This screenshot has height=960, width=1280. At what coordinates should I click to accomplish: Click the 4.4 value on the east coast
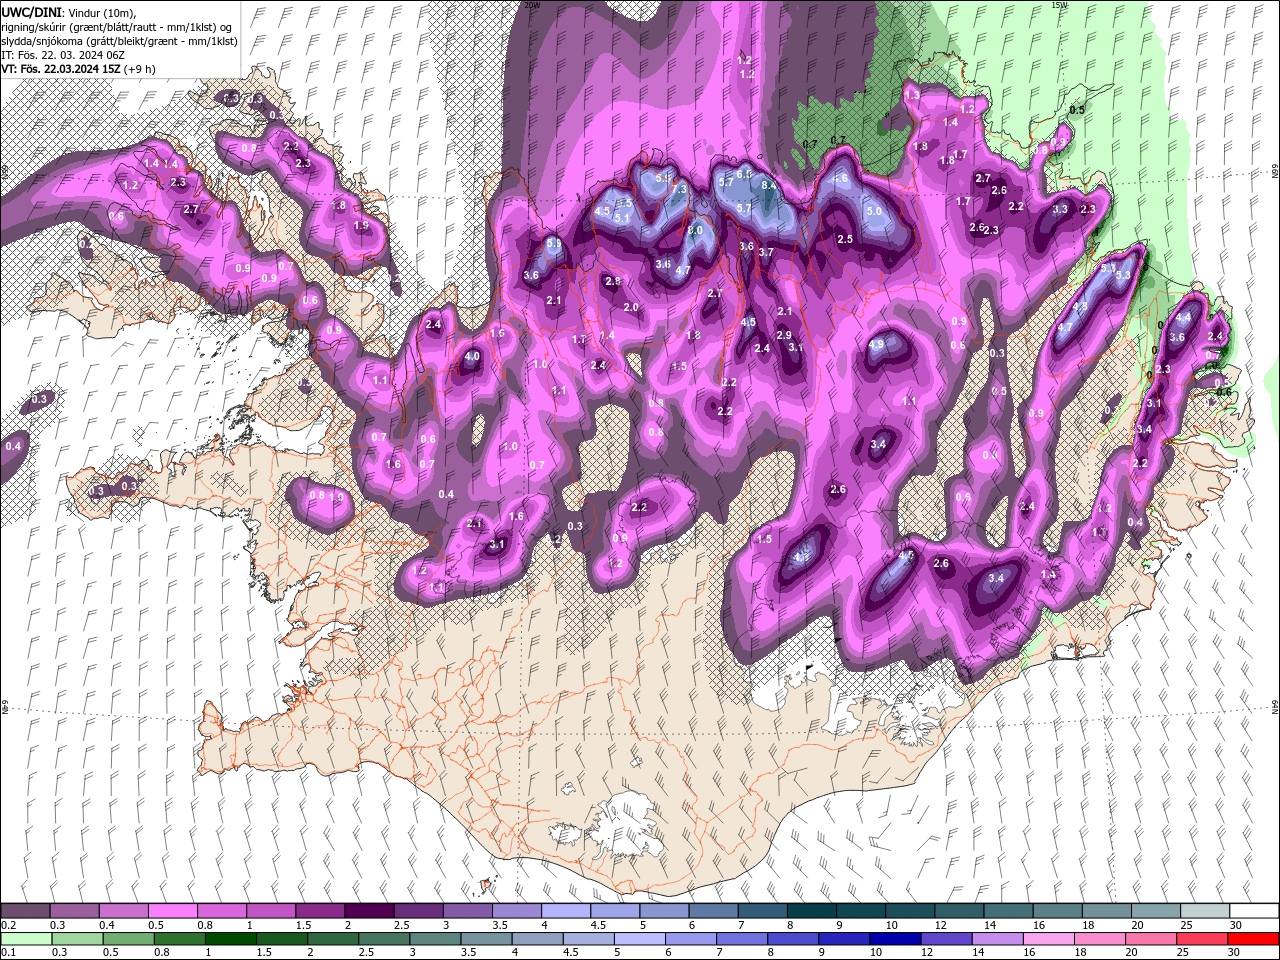click(x=1184, y=317)
